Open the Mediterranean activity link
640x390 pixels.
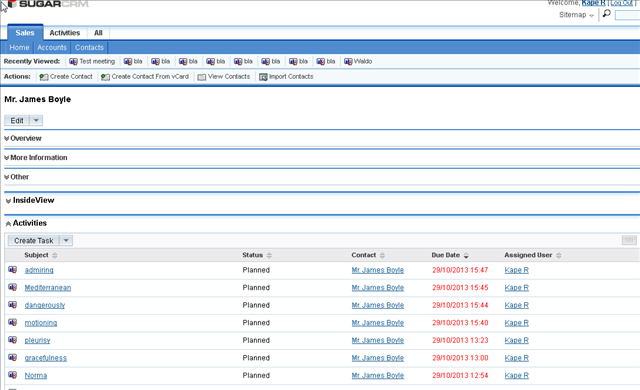48,288
